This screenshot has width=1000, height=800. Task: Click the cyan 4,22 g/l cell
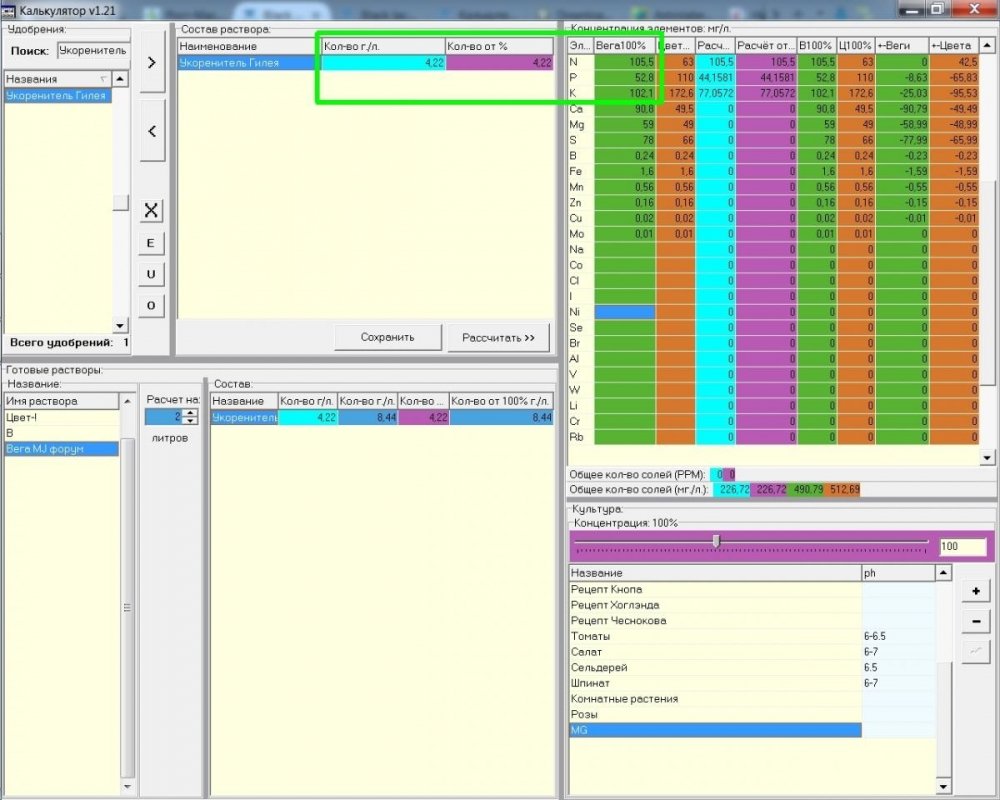(x=383, y=63)
